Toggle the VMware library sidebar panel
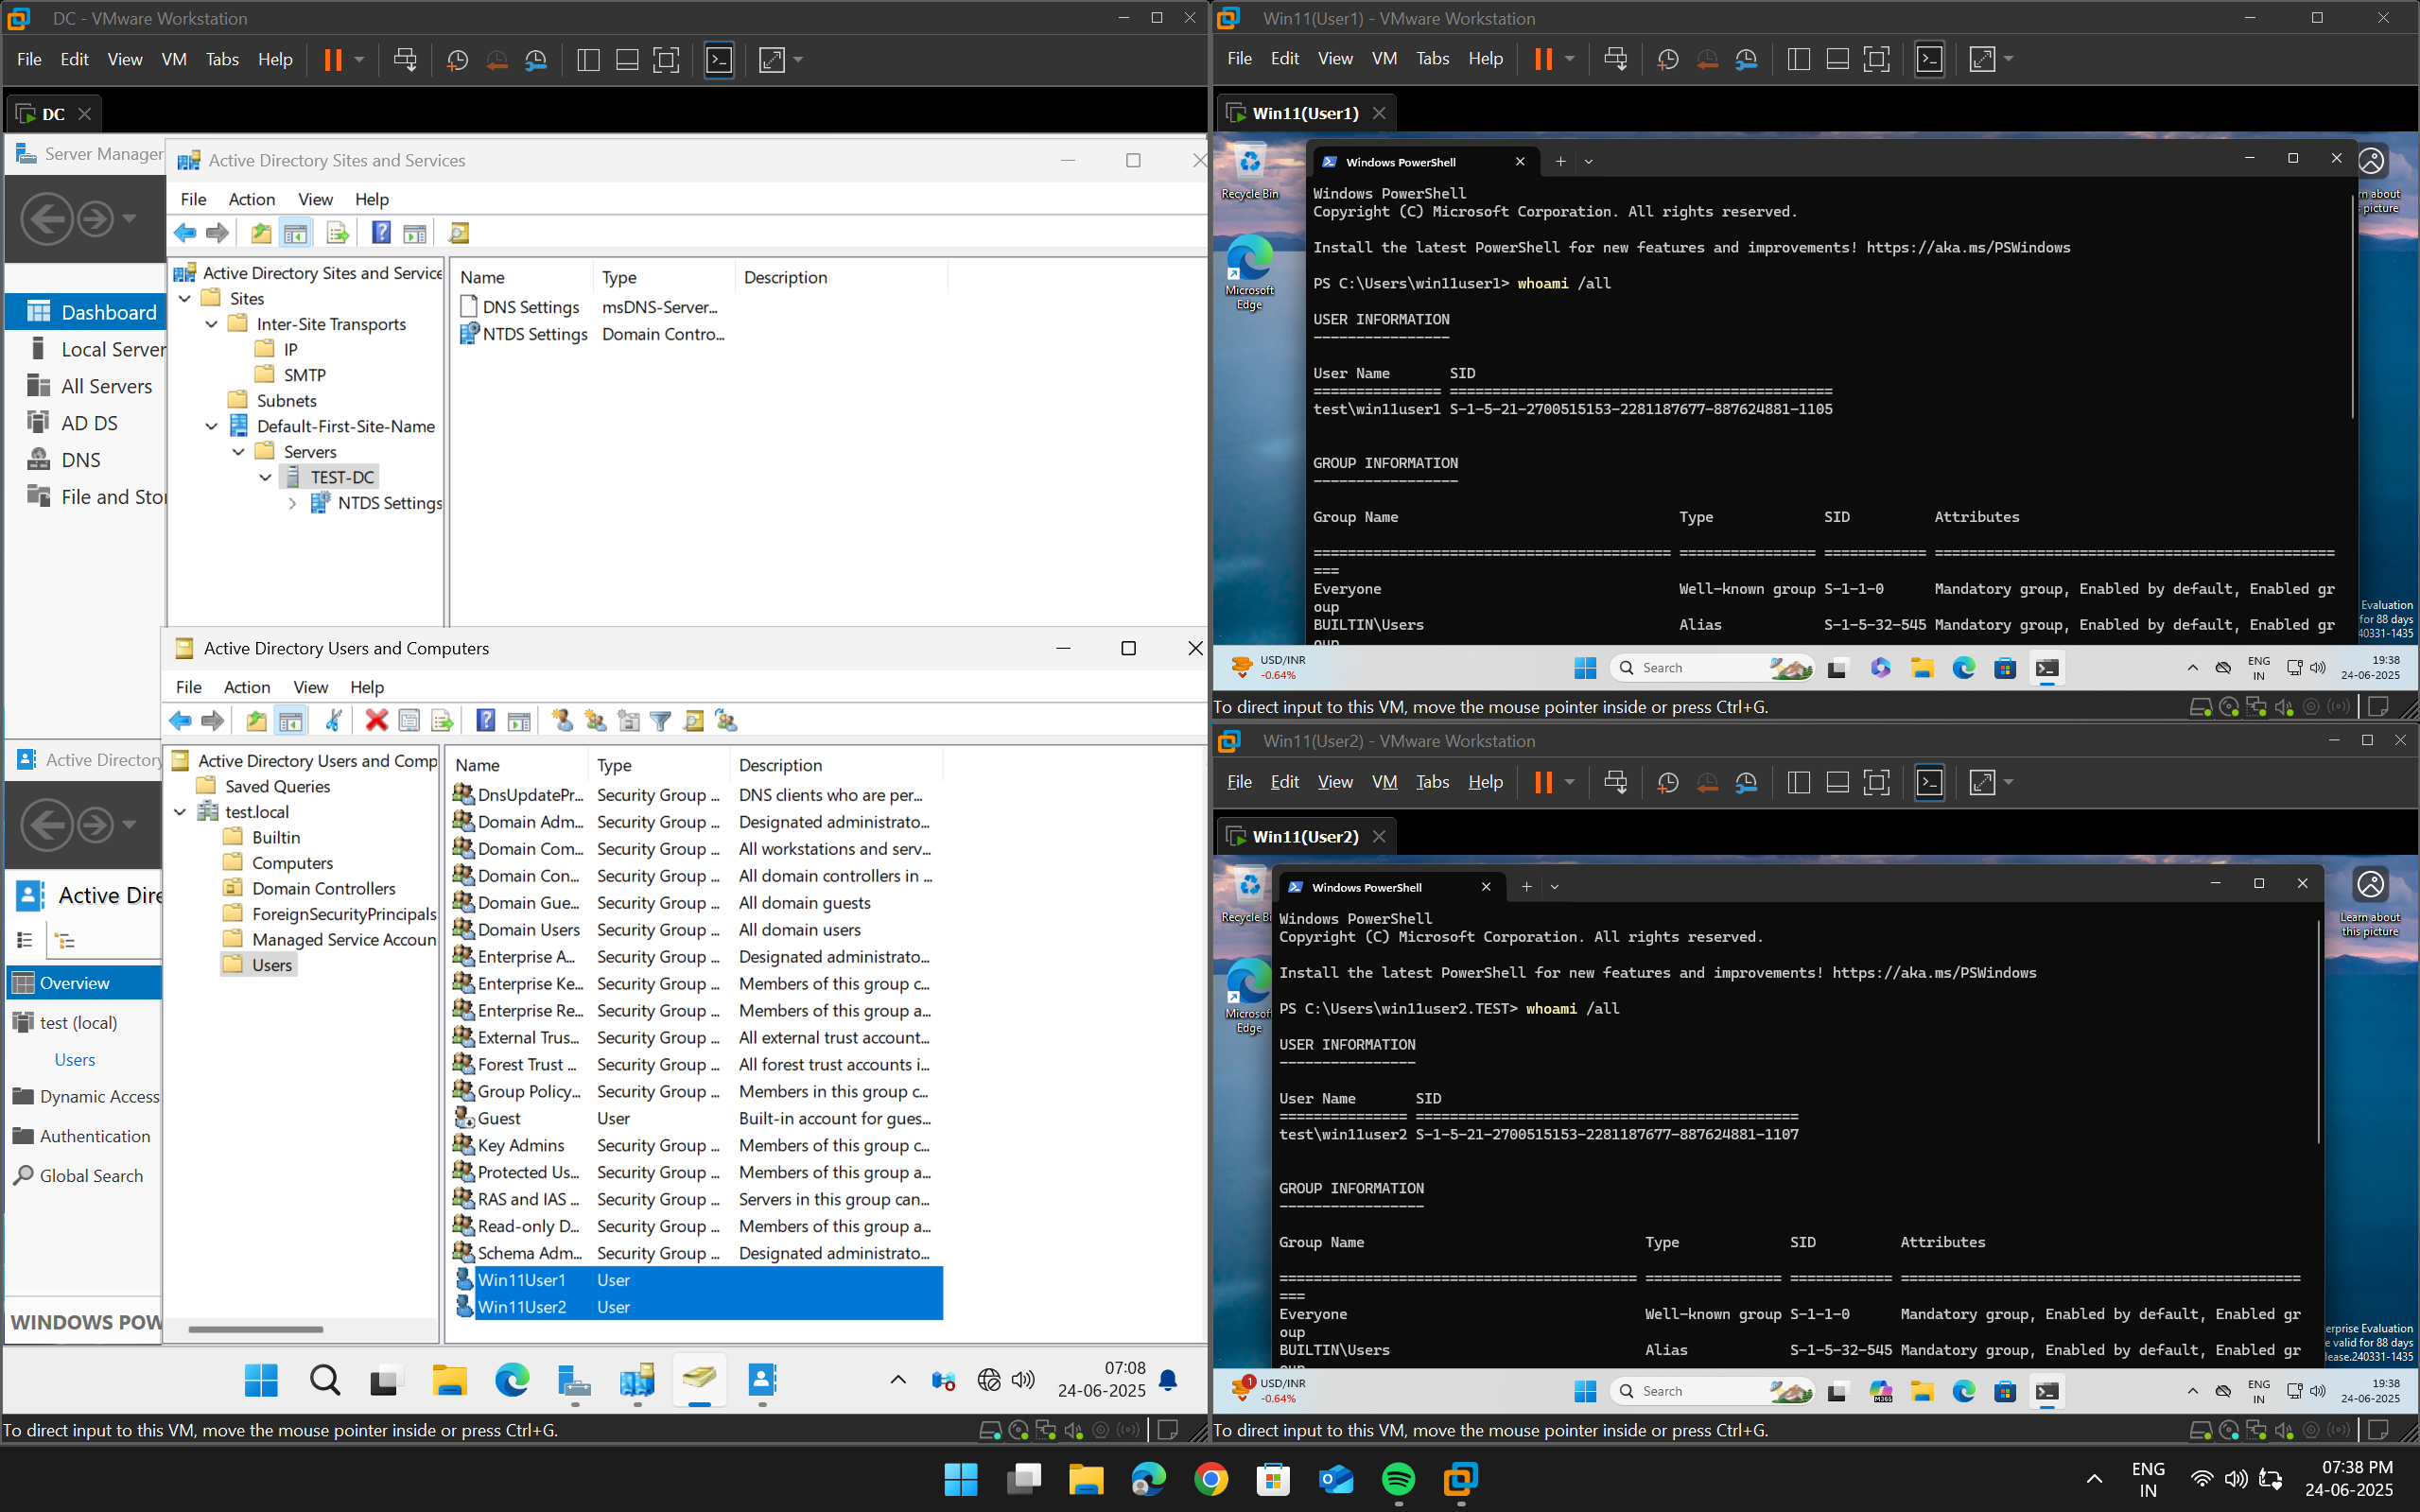 [589, 60]
